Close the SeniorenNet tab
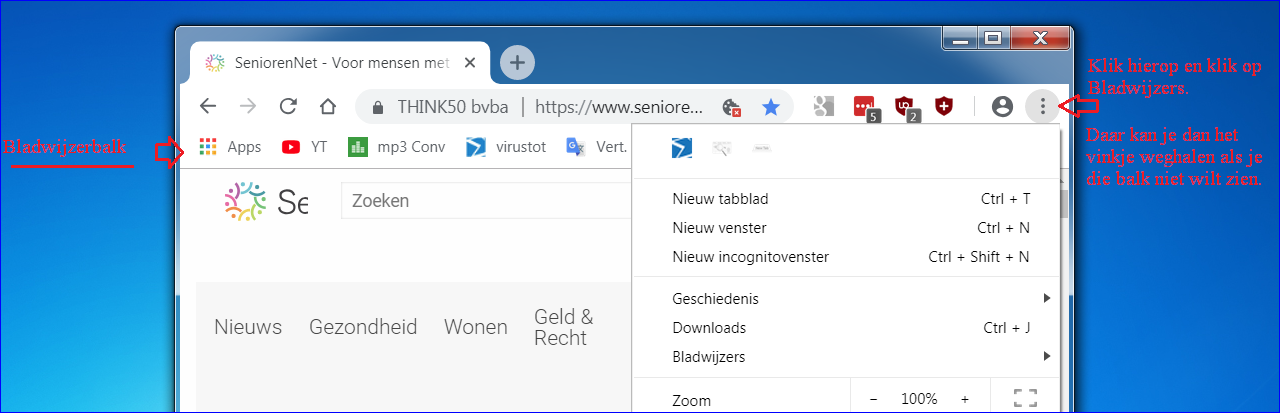1280x413 pixels. [470, 63]
